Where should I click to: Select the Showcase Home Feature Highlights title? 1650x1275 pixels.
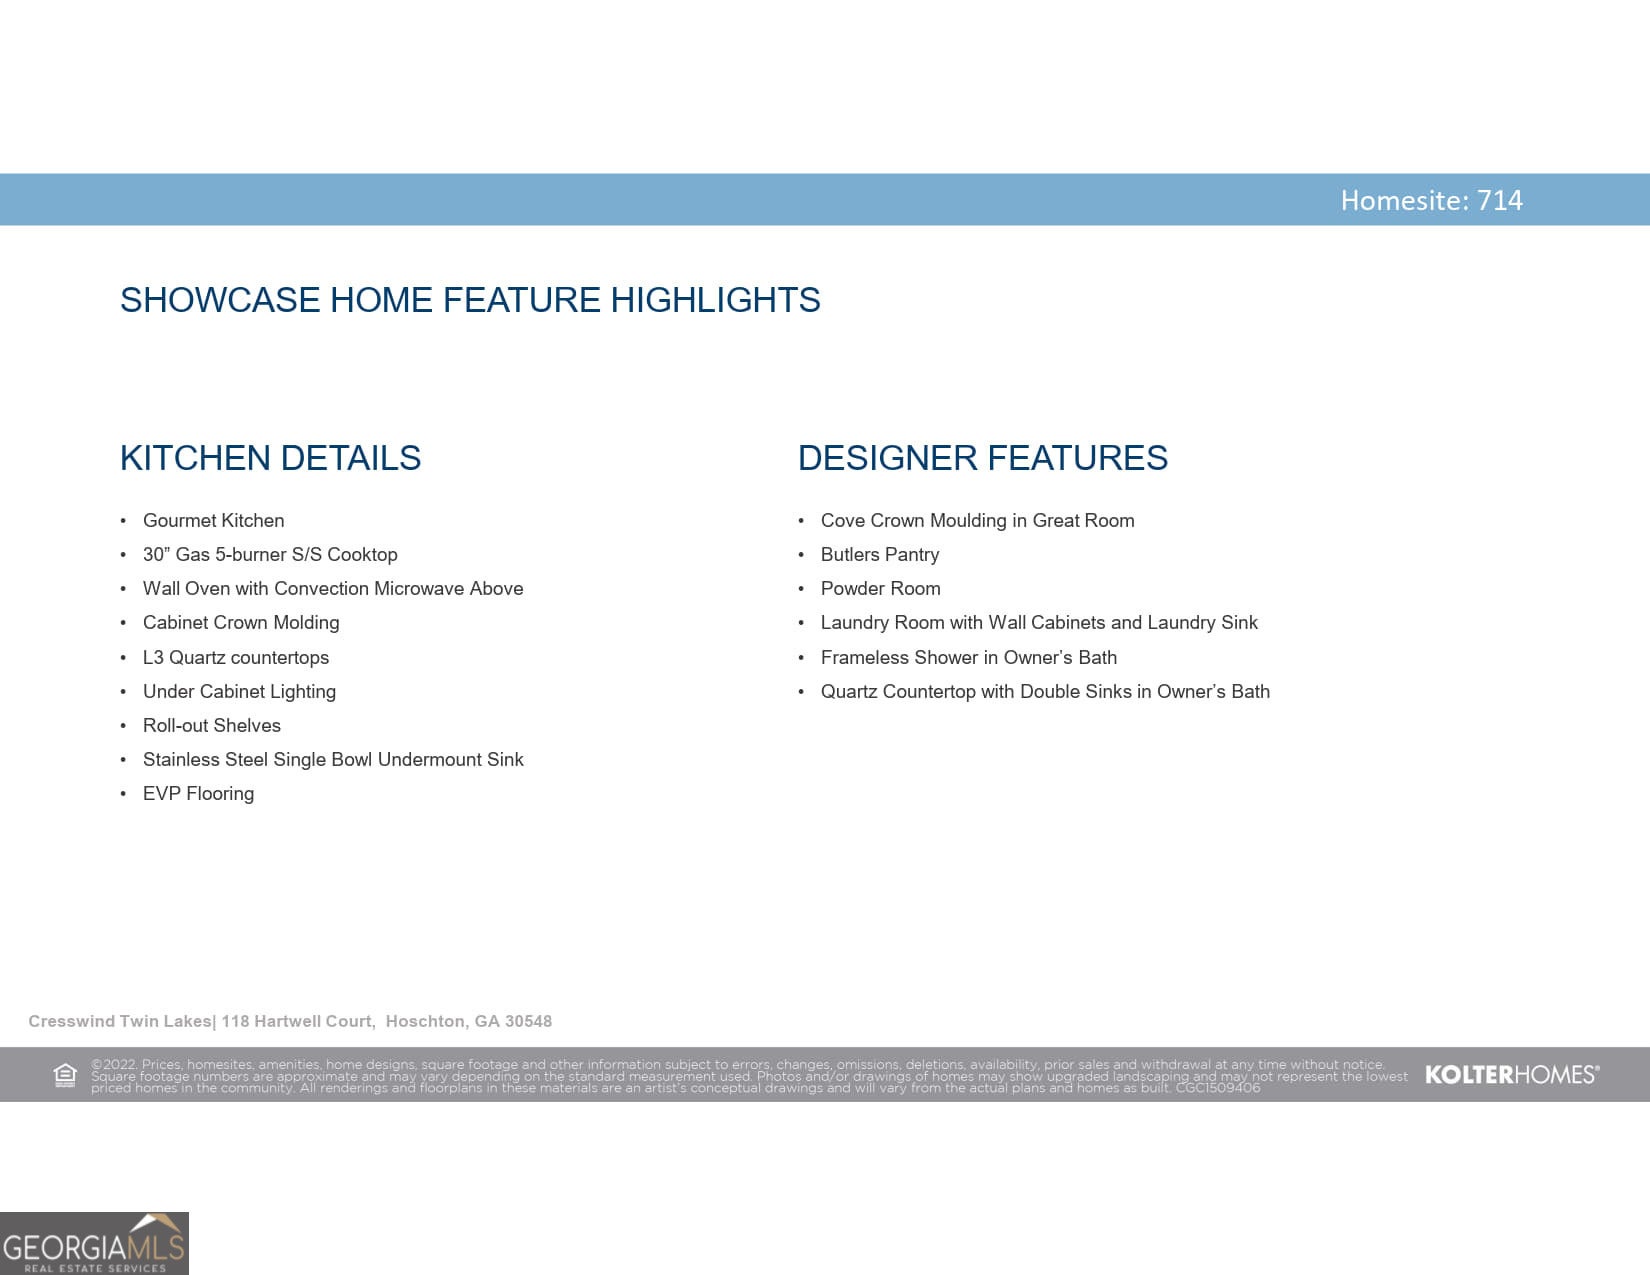[x=470, y=300]
